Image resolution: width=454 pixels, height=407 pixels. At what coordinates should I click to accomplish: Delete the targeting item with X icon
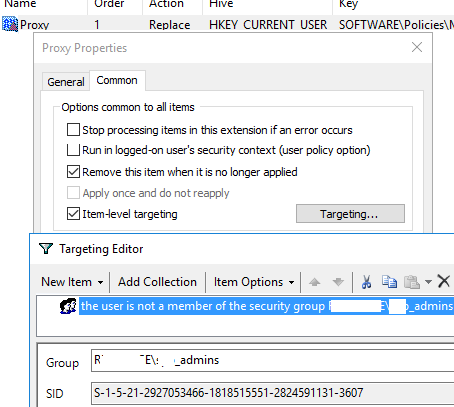point(444,281)
